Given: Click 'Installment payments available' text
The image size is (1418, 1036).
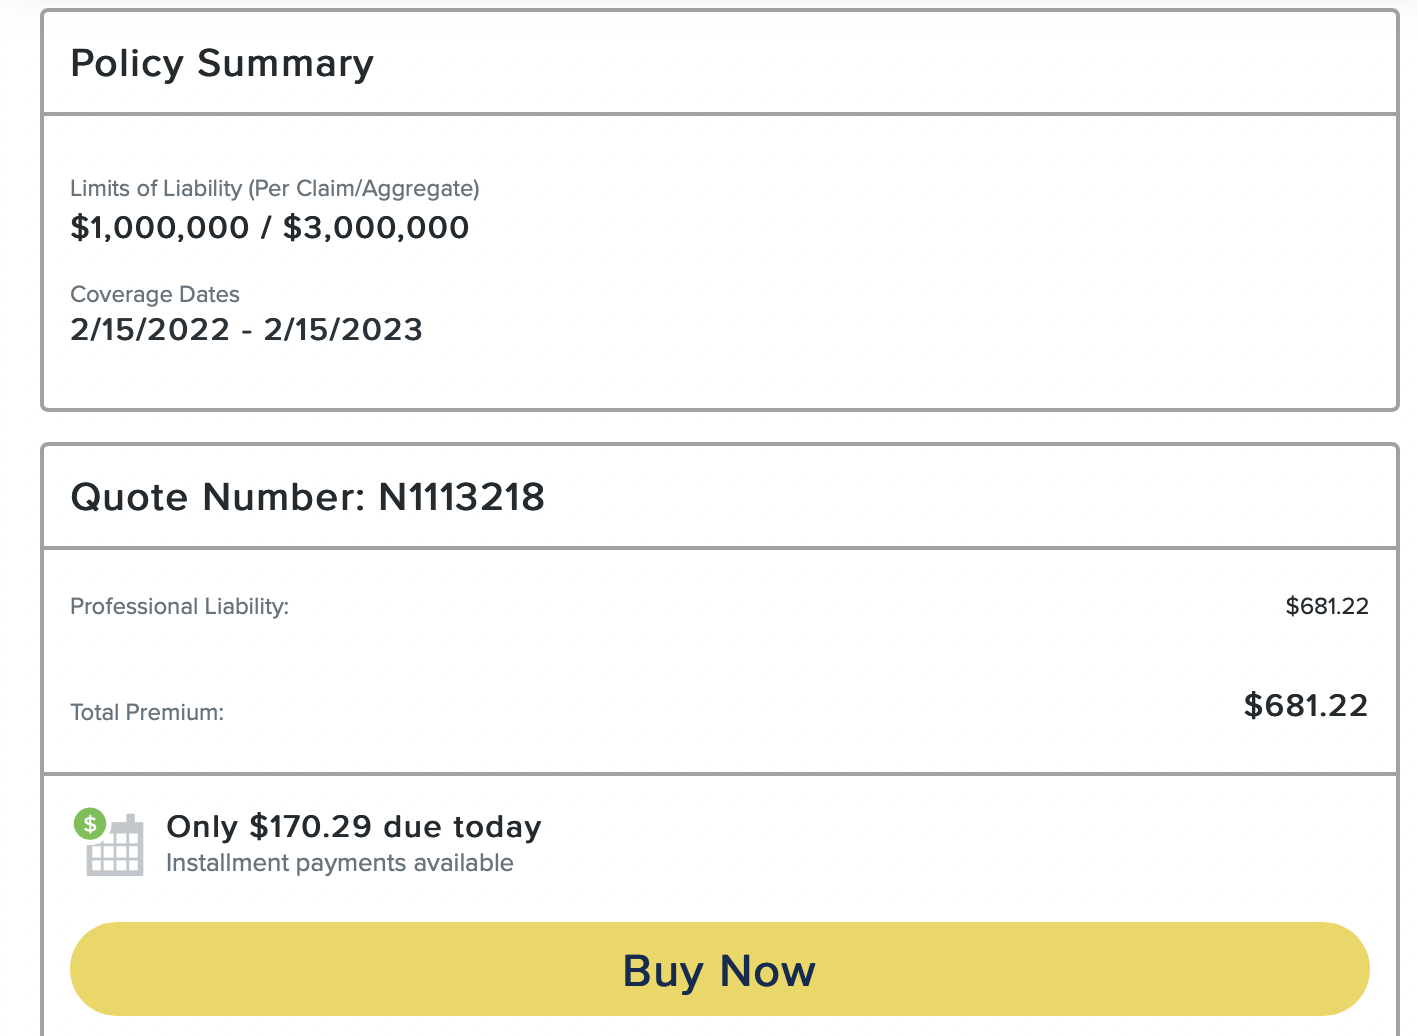Looking at the screenshot, I should tap(339, 863).
